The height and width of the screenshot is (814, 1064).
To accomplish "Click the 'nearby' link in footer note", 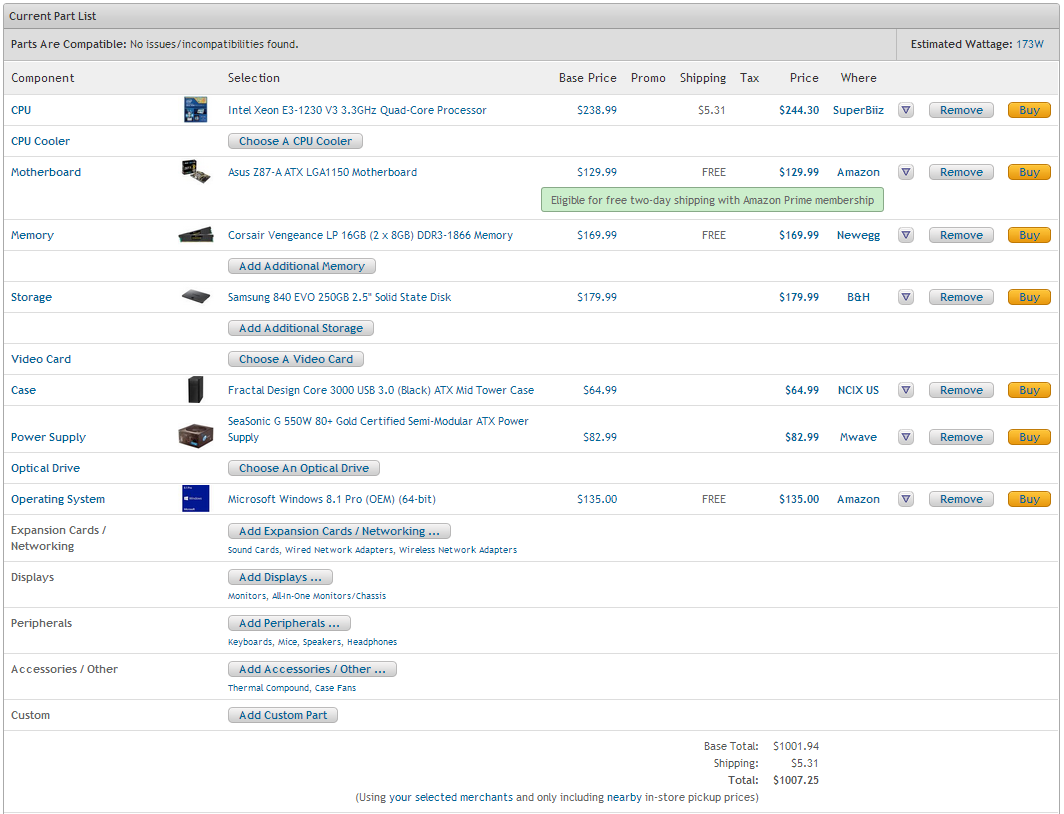I will (x=624, y=797).
